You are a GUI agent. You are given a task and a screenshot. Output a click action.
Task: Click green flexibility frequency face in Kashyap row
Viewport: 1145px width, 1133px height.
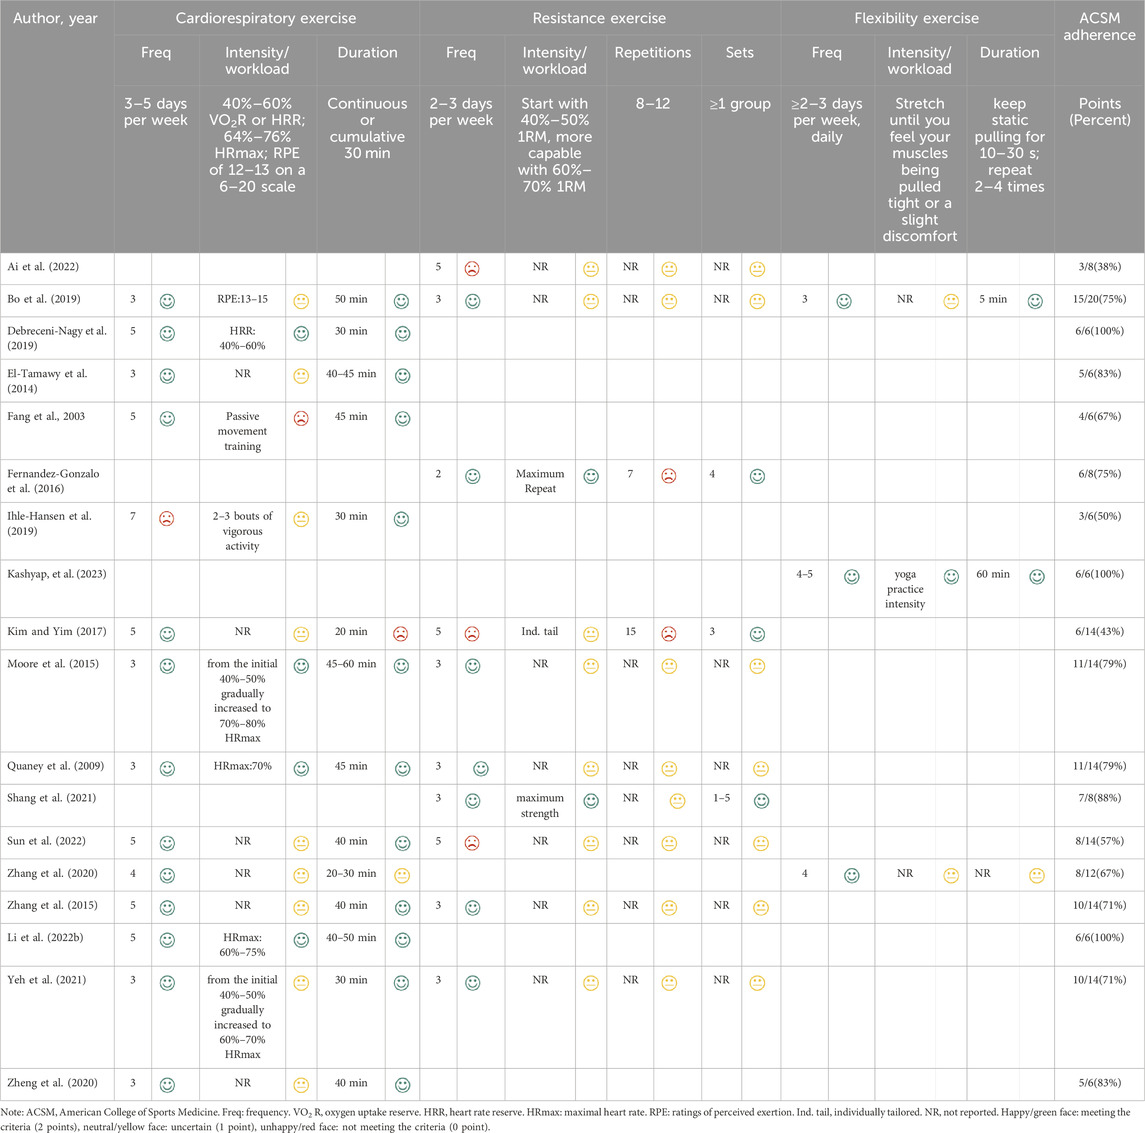point(852,577)
